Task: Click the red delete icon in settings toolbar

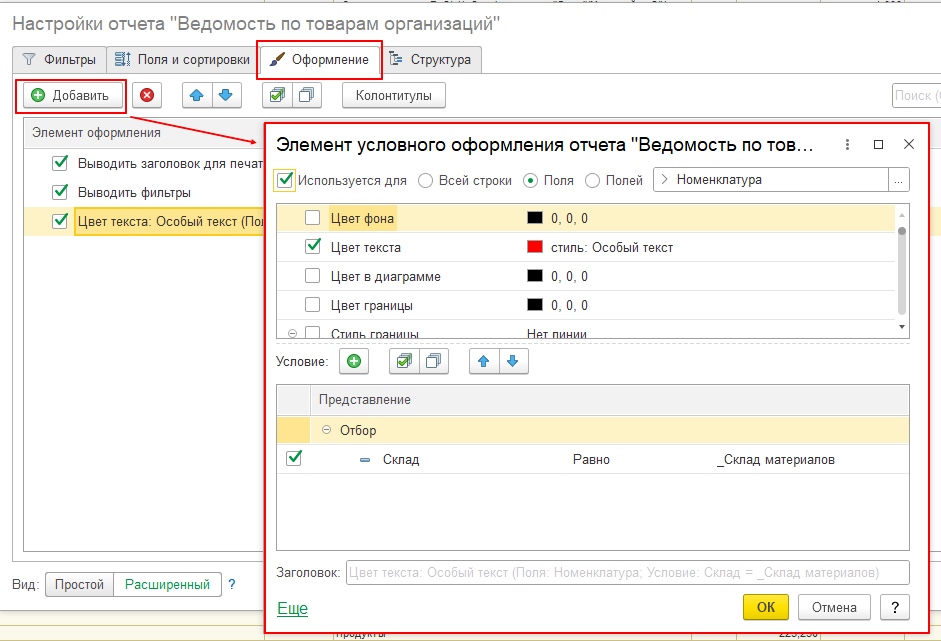Action: pos(147,95)
